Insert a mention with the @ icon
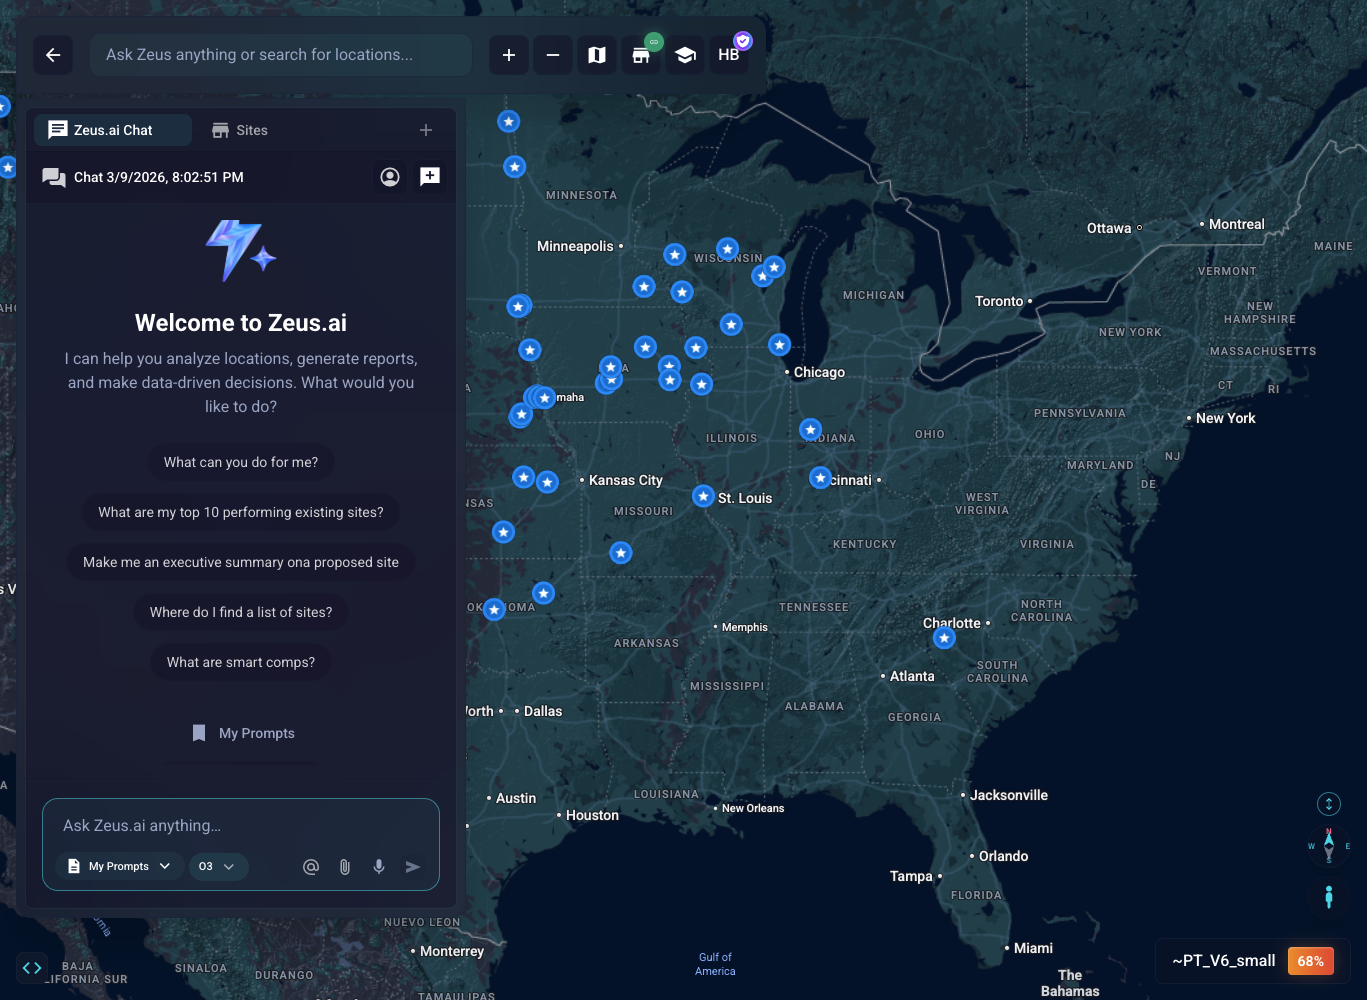Screen dimensions: 1367x1000 click(x=311, y=867)
